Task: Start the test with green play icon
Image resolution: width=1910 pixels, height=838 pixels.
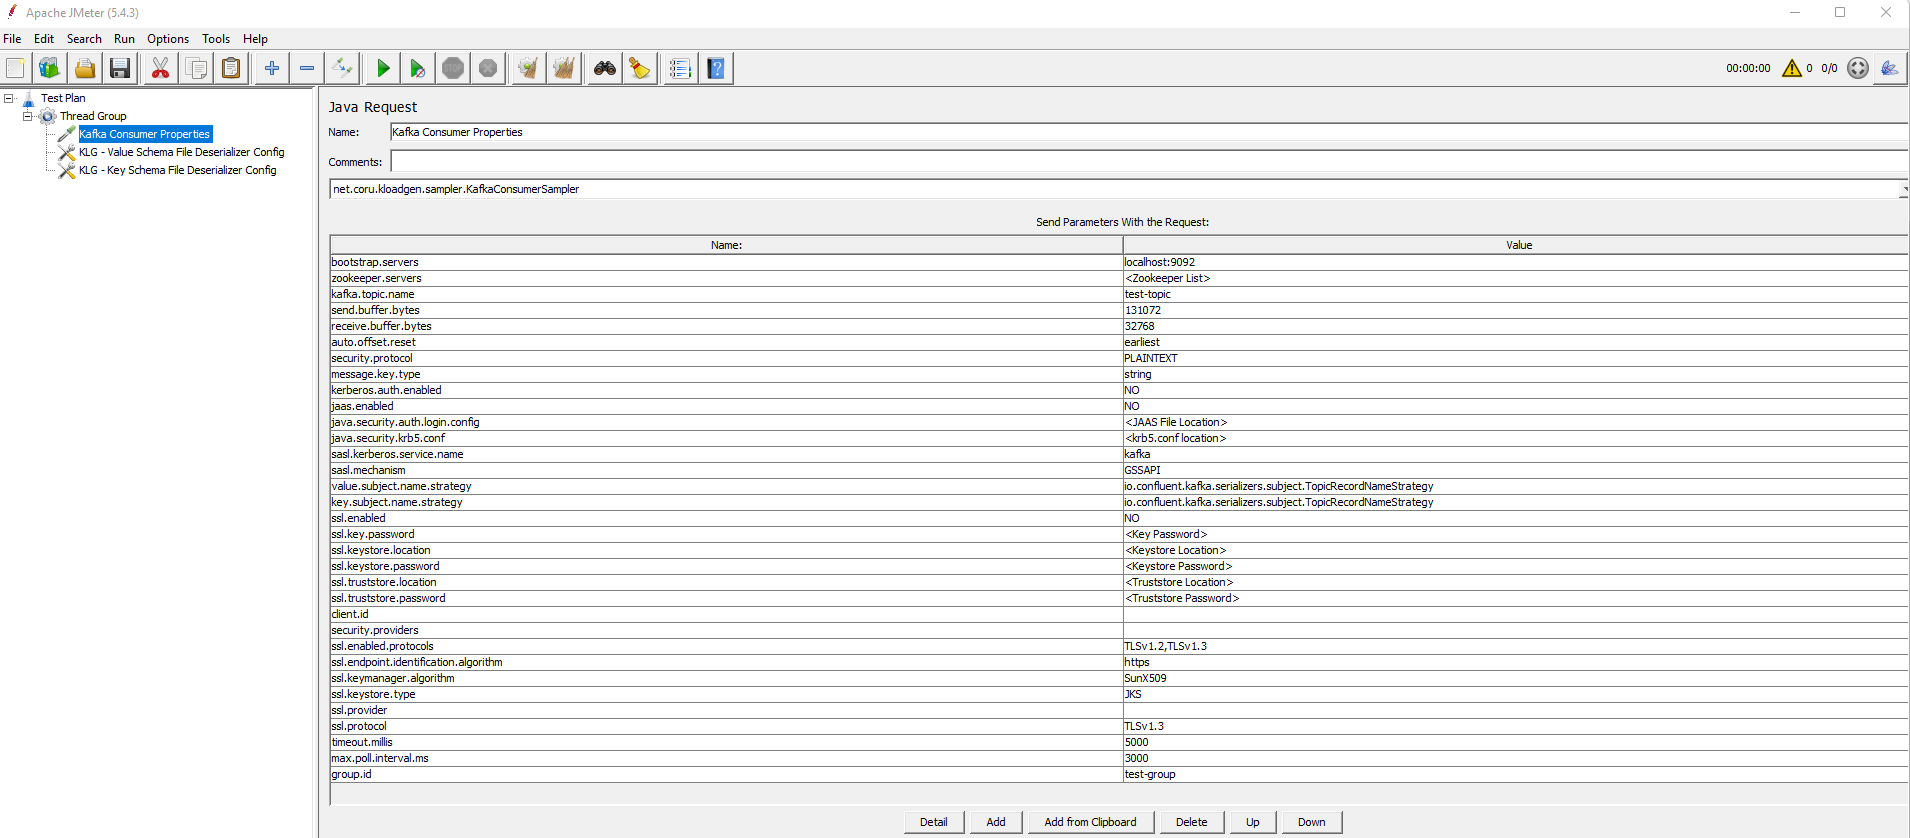Action: [383, 68]
